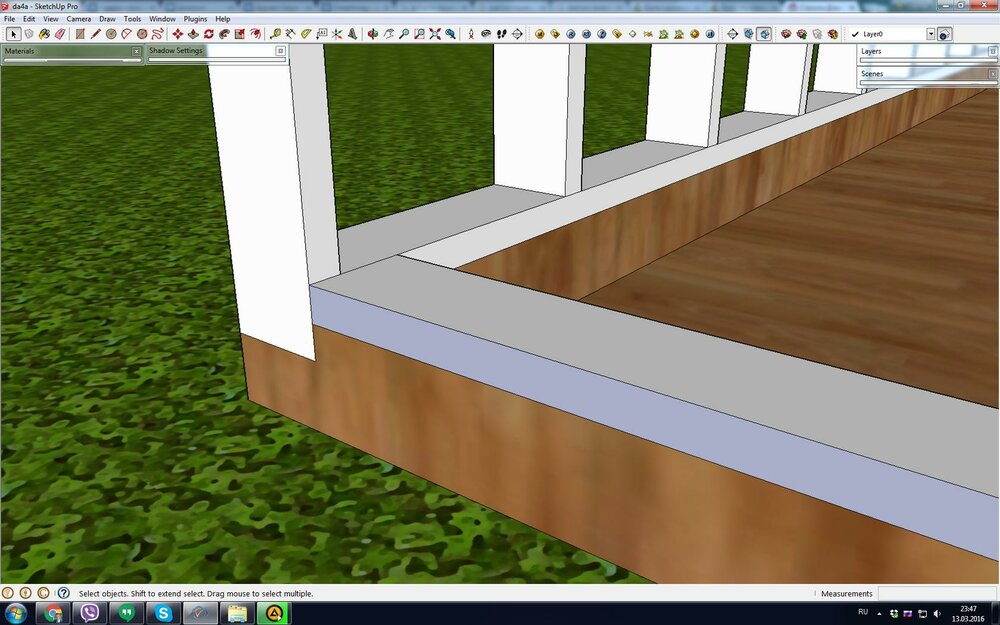
Task: Open the Layer0 dropdown list
Action: (930, 34)
